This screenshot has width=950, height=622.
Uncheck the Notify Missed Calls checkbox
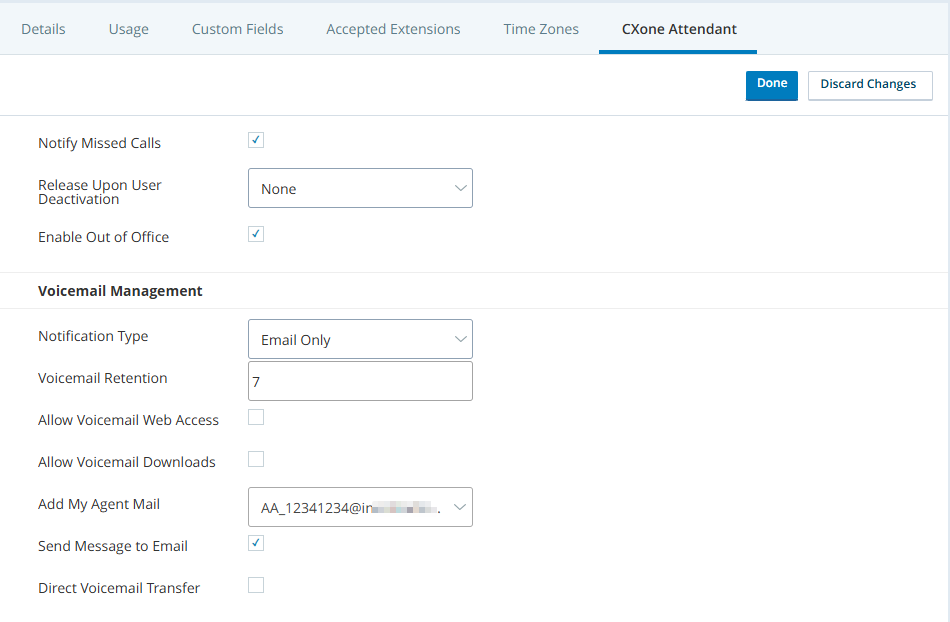tap(256, 140)
